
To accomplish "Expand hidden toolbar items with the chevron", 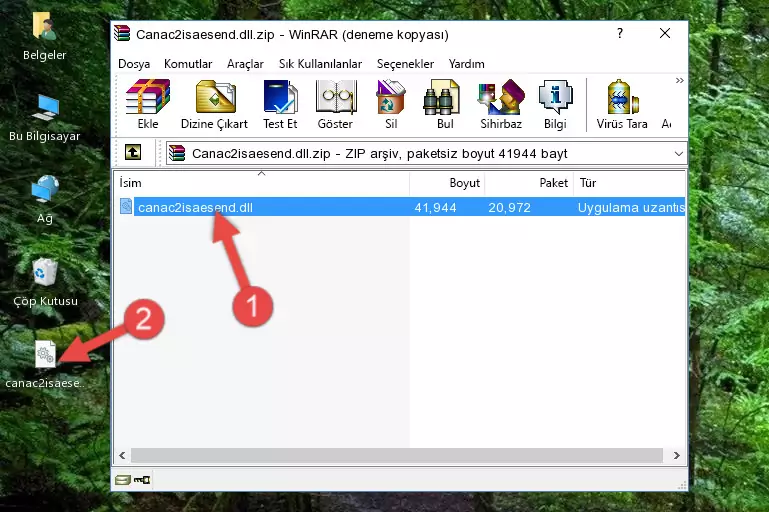I will click(679, 80).
